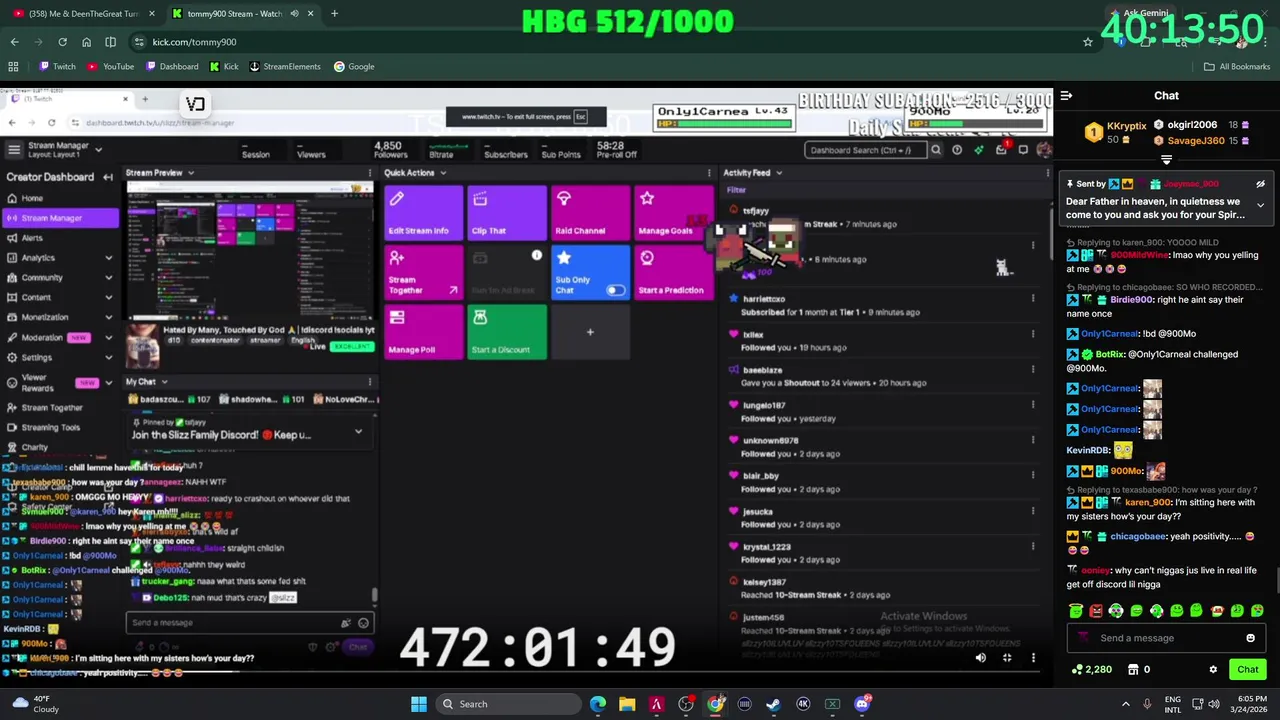Viewport: 1280px width, 720px height.
Task: Trigger the Clip That quick action
Action: 507,212
